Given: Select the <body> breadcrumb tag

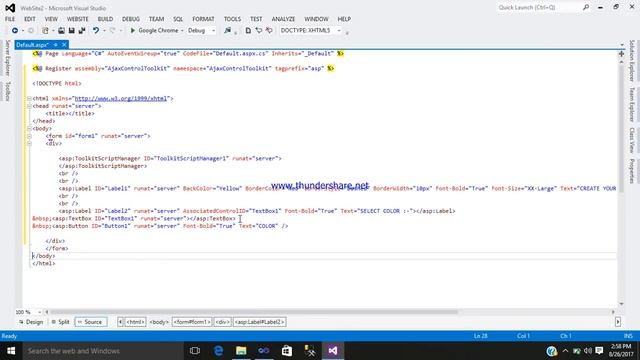Looking at the screenshot, I should click(159, 322).
